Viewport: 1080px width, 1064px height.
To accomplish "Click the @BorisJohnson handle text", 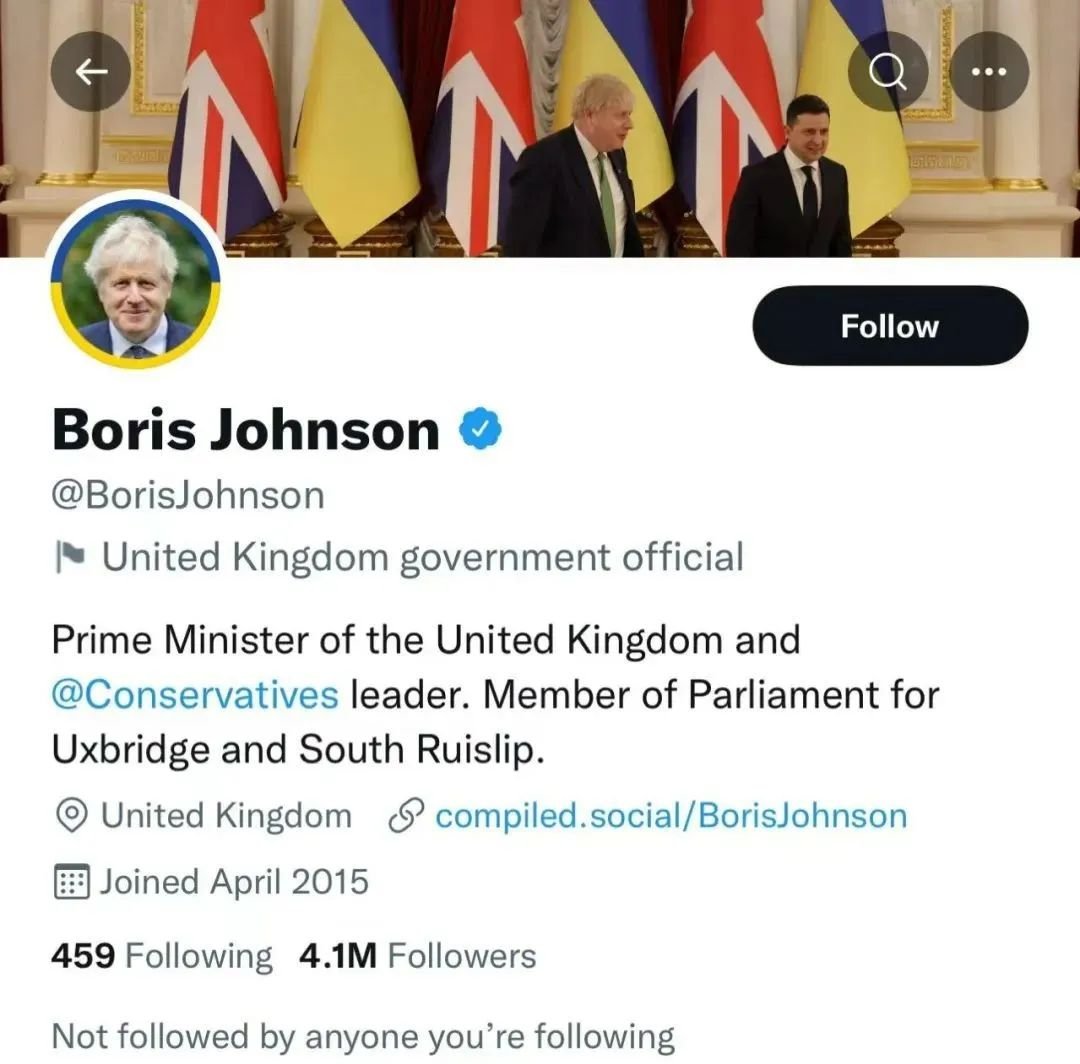I will coord(188,496).
